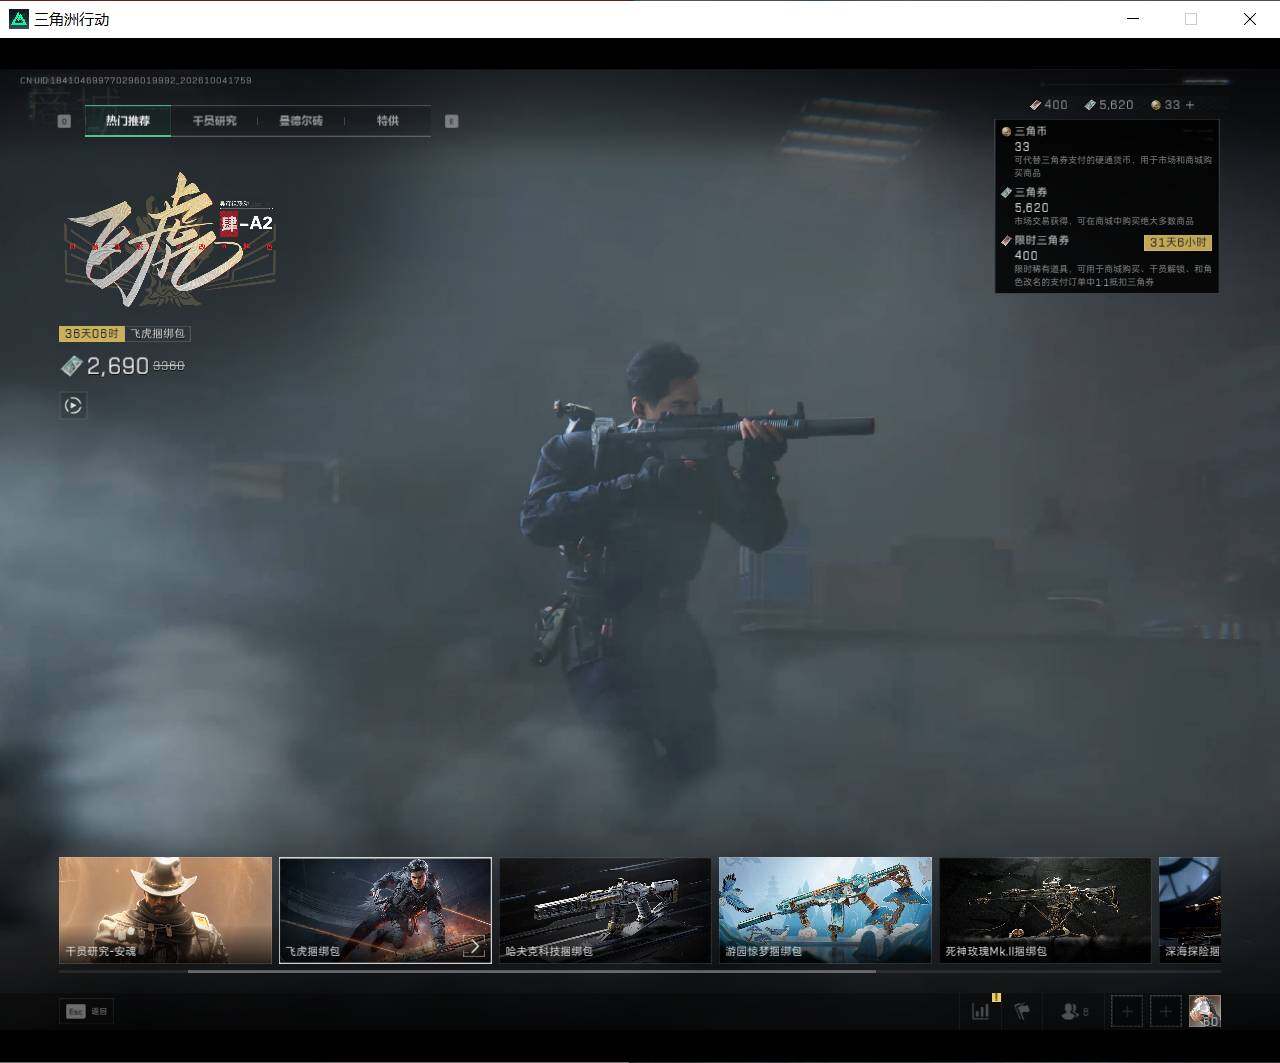Select the 特供 tab

pyautogui.click(x=387, y=121)
